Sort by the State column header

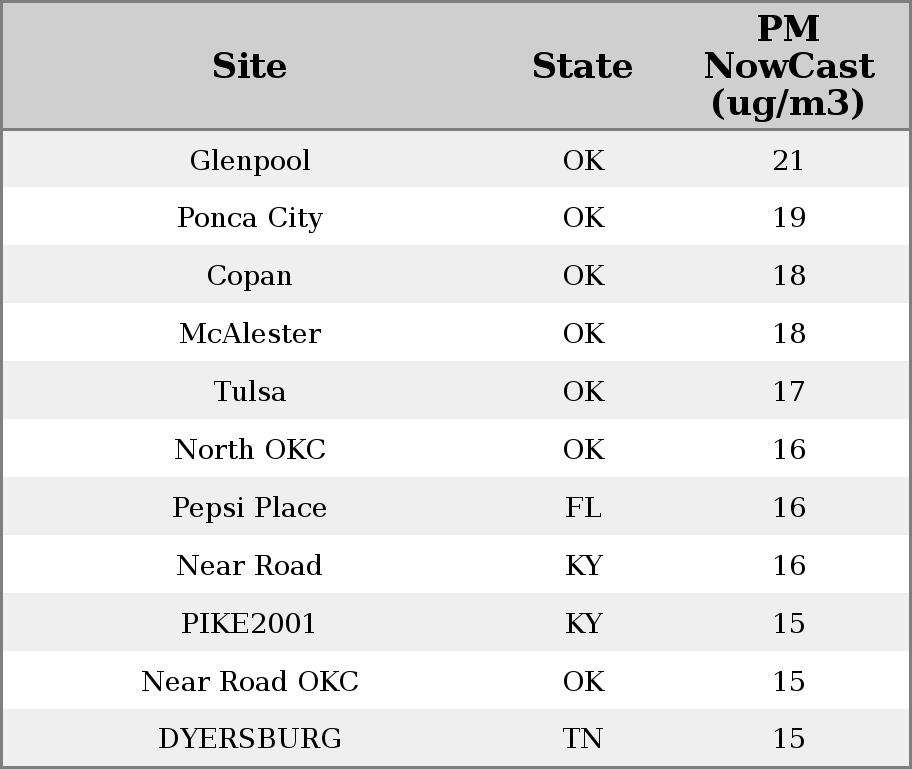click(582, 66)
